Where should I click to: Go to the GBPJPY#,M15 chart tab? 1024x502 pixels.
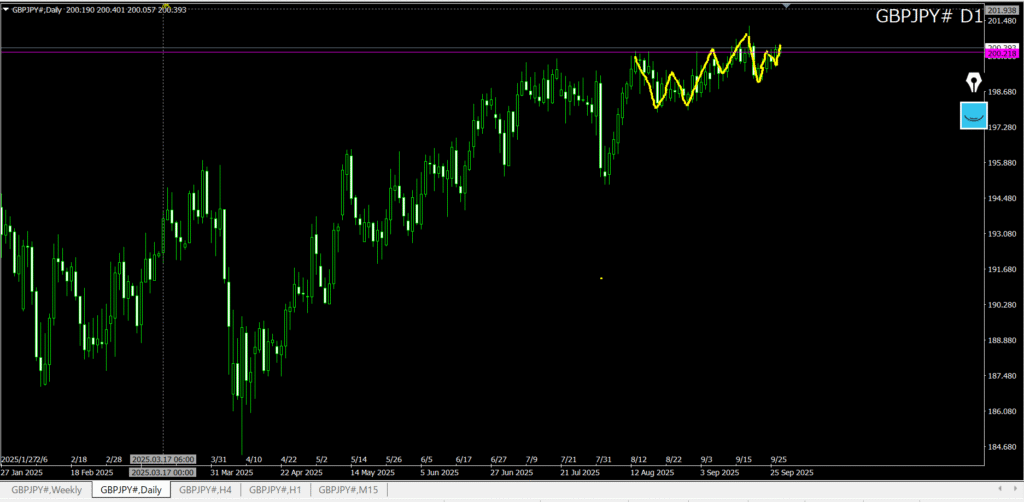coord(348,489)
